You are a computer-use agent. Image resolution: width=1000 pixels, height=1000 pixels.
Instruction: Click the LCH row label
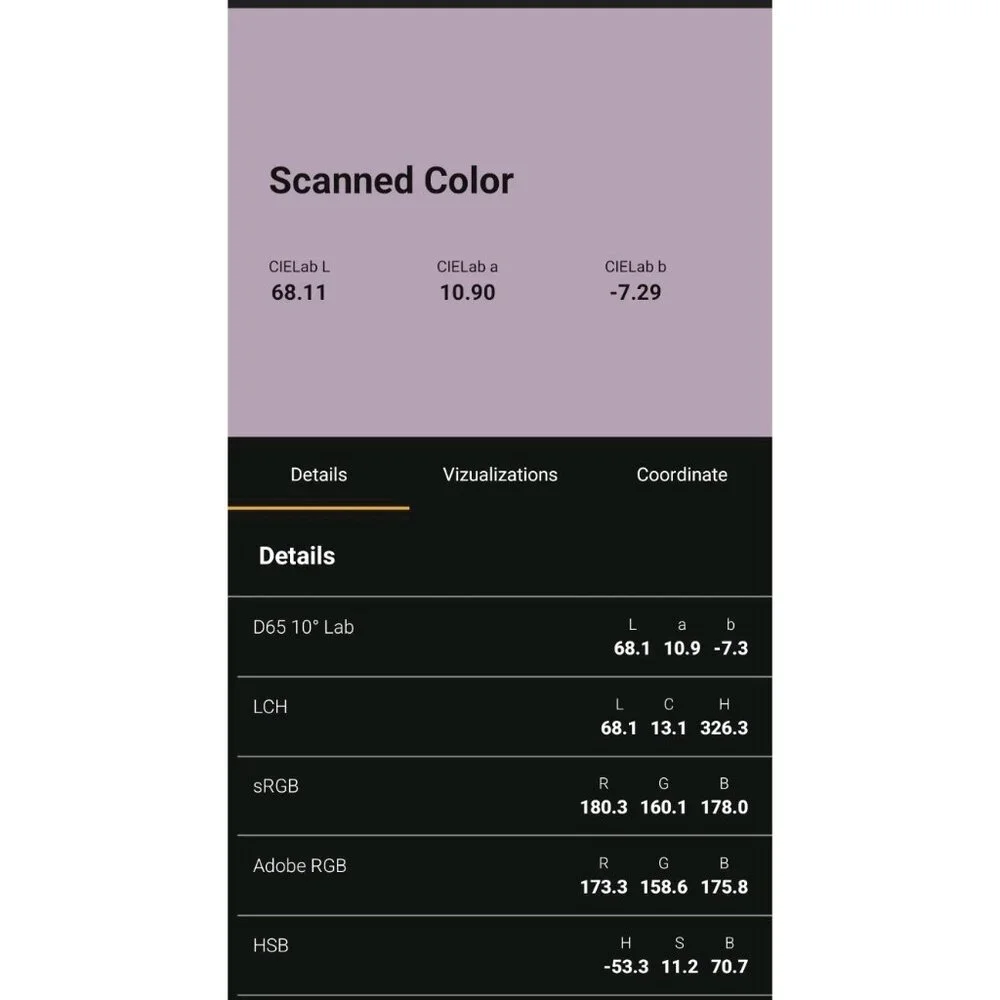tap(270, 707)
